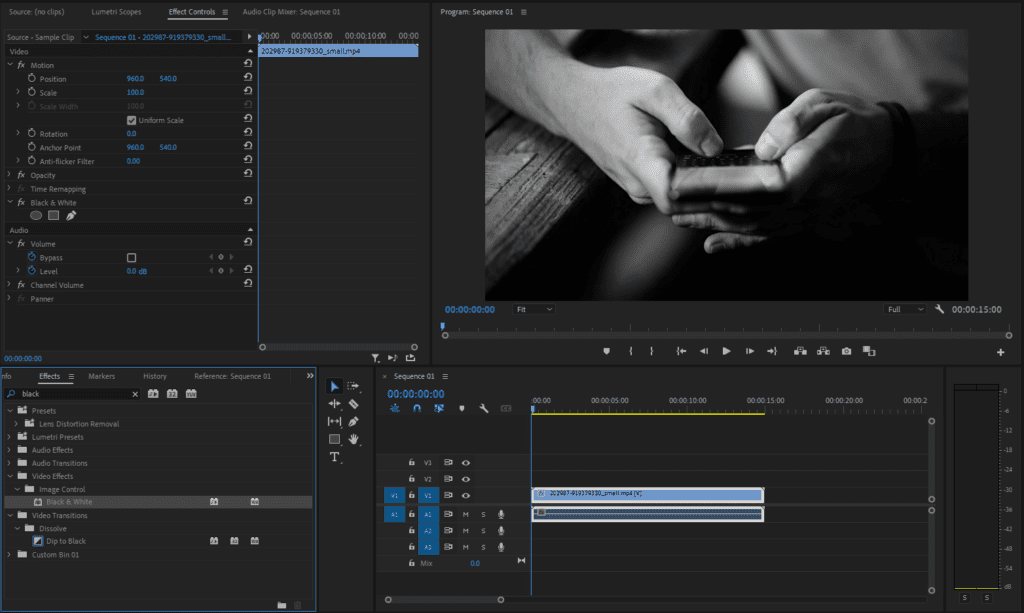
Task: Click Mark In button
Action: click(x=630, y=351)
